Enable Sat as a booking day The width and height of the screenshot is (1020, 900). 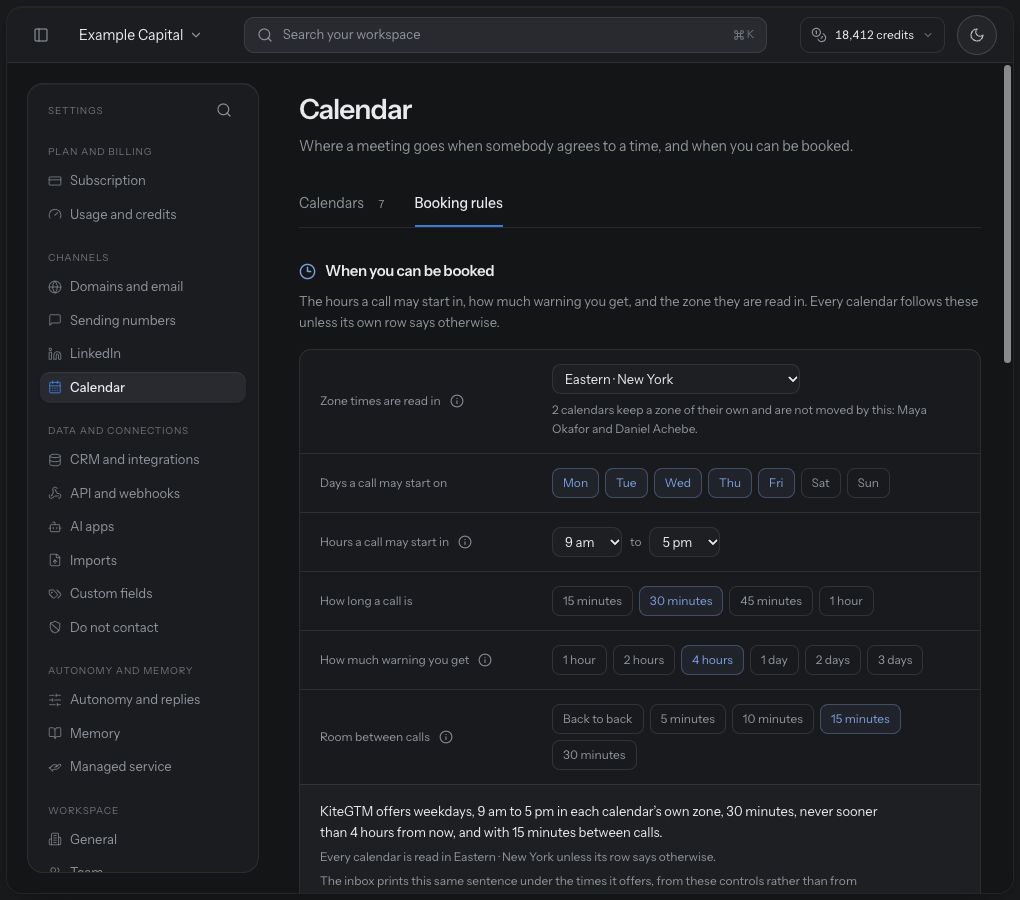tap(820, 483)
